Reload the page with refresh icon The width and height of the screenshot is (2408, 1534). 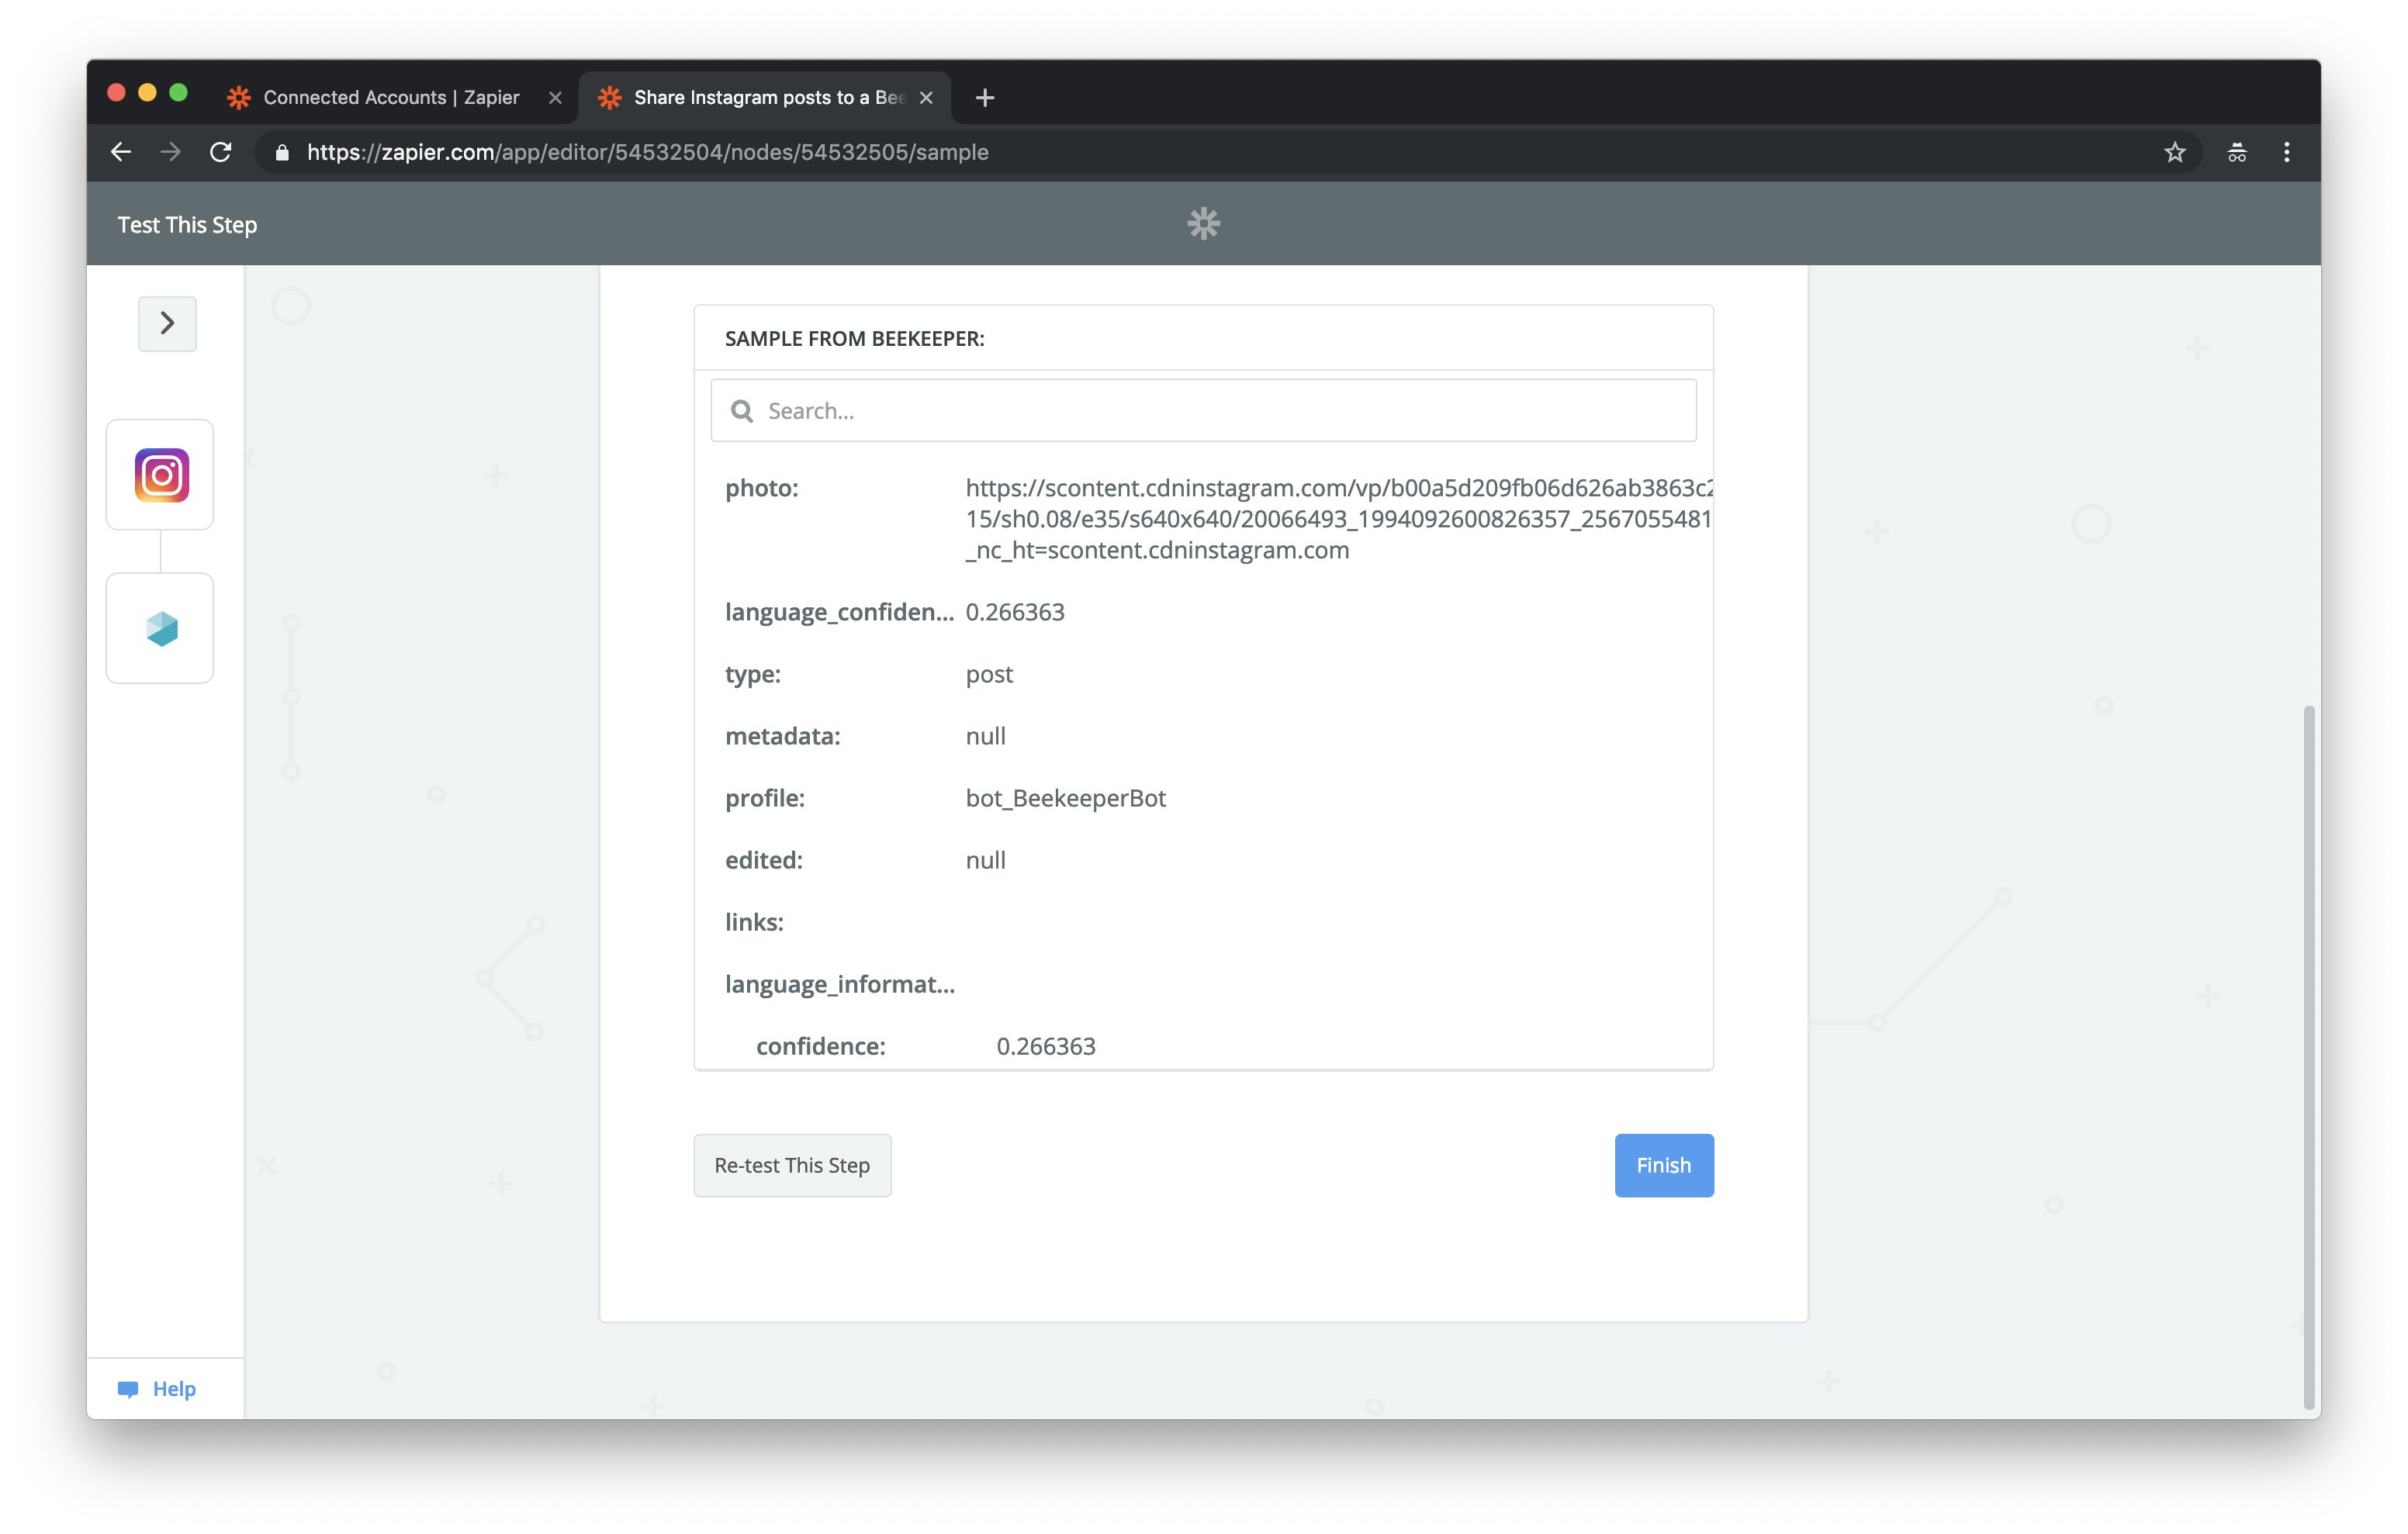221,152
